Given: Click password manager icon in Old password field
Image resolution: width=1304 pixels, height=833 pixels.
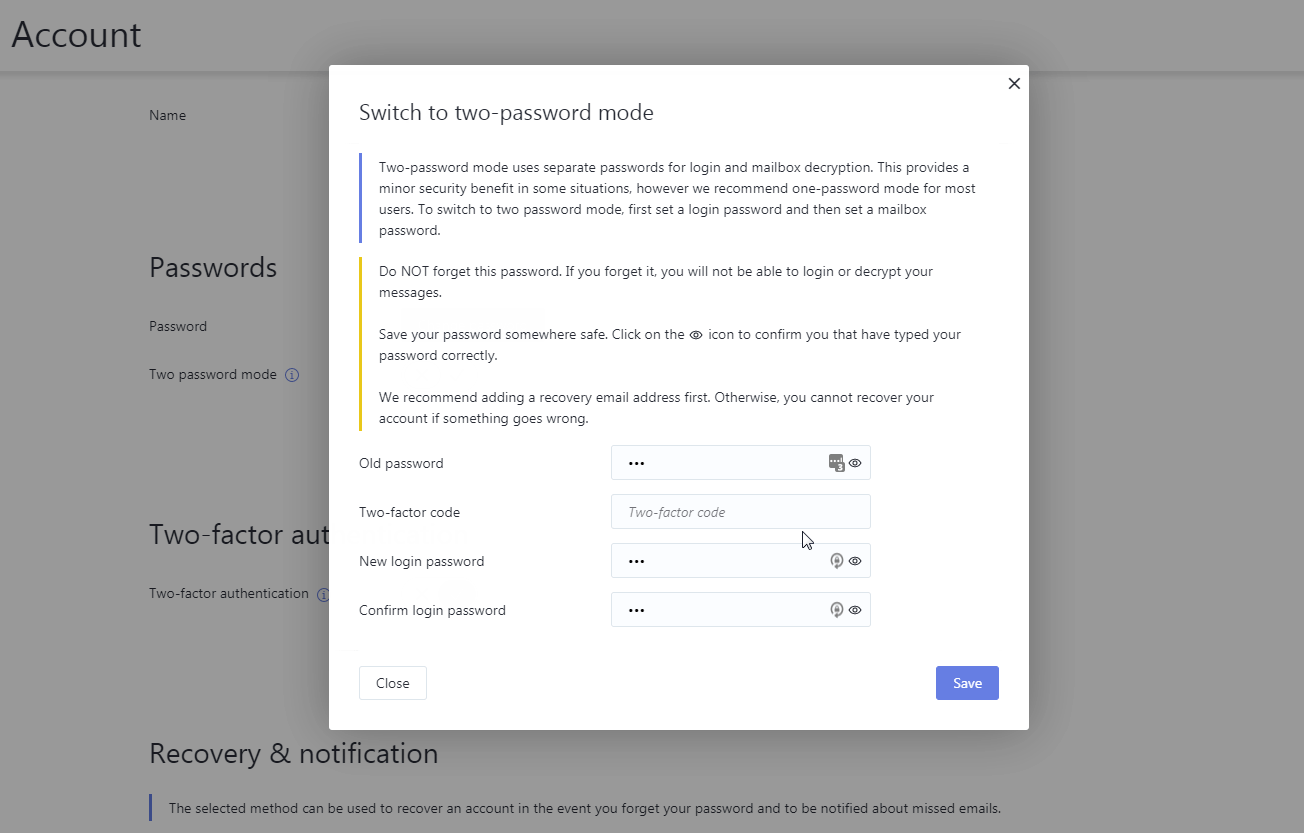Looking at the screenshot, I should 836,463.
